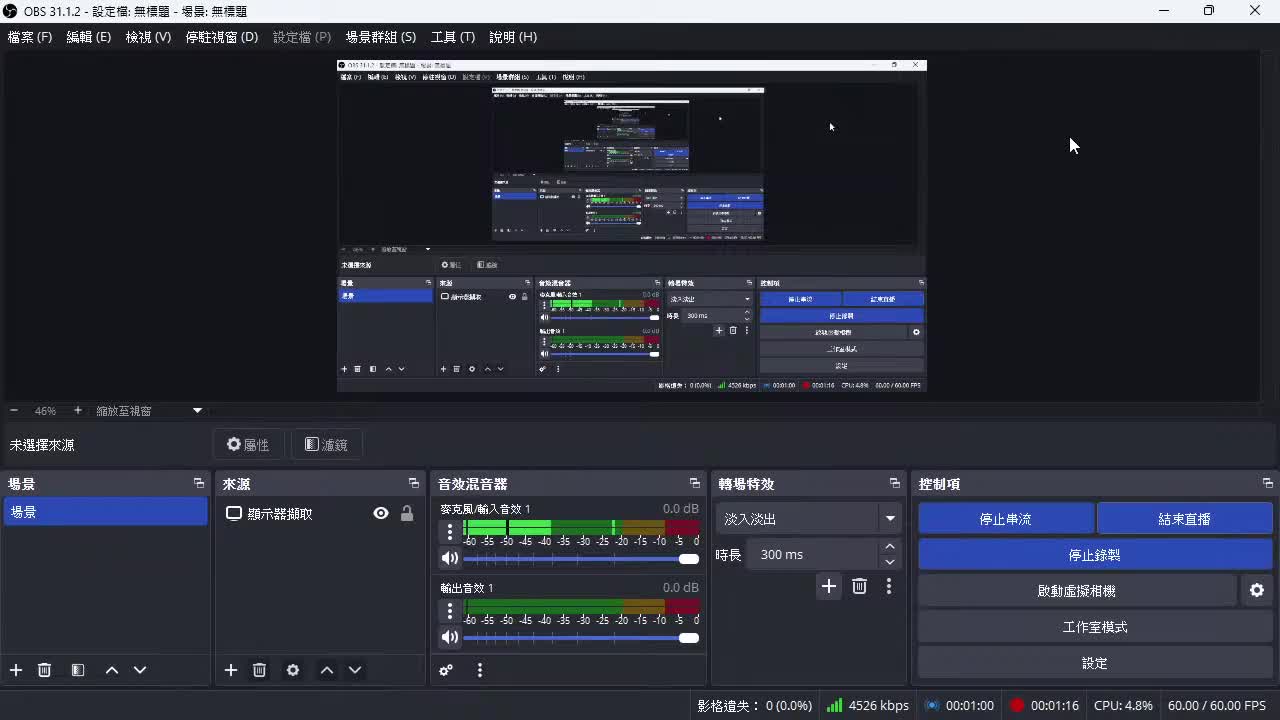
Task: Add a transition with the plus icon
Action: click(x=829, y=586)
